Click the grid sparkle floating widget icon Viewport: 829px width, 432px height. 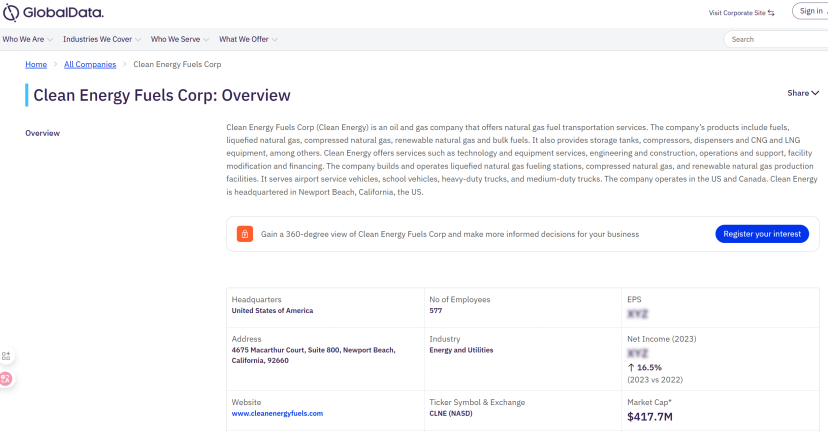[6, 356]
